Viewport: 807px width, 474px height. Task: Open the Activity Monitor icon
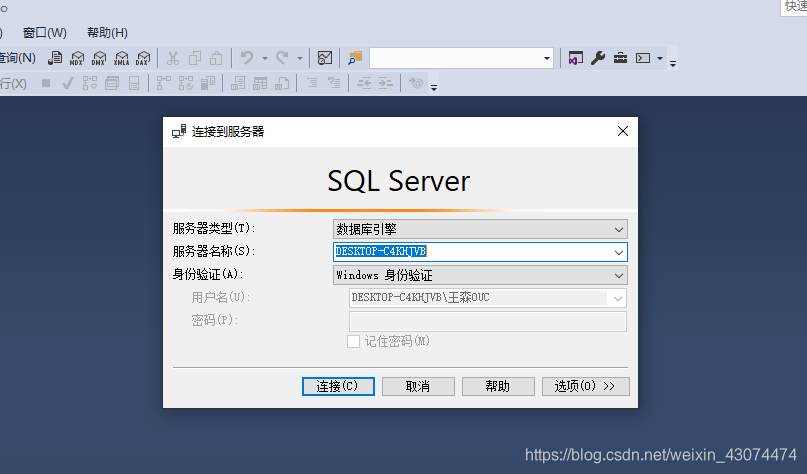pos(325,58)
